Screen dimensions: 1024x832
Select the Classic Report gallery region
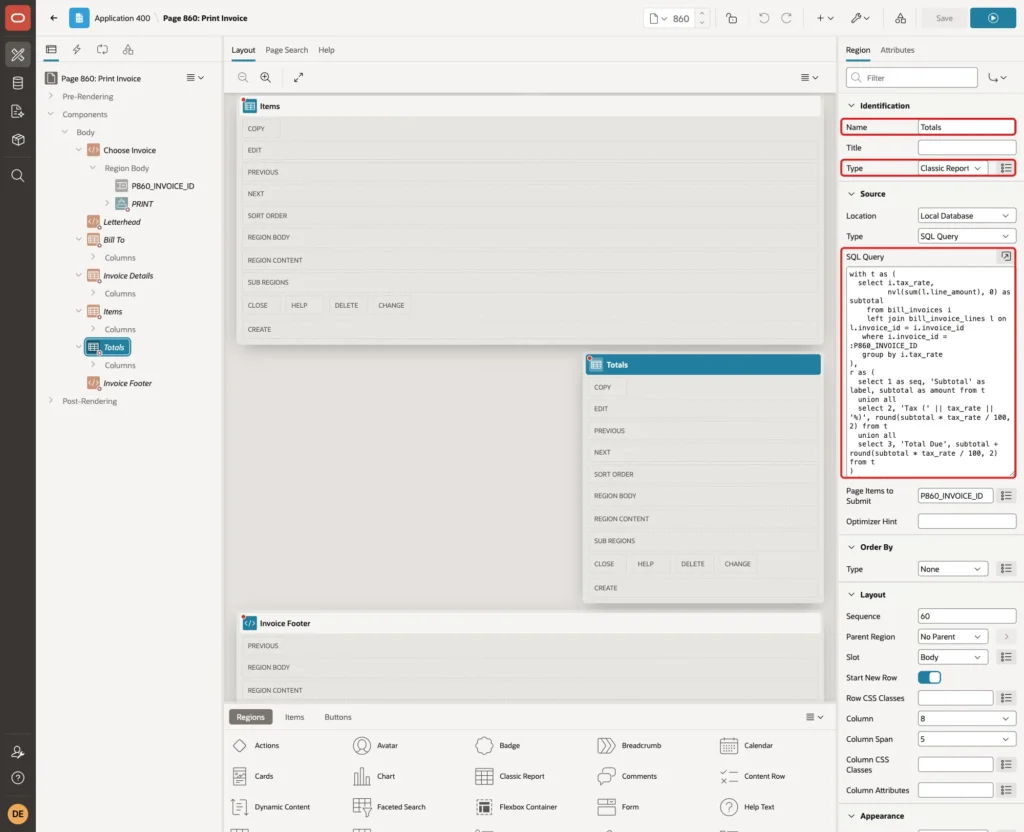pyautogui.click(x=510, y=776)
